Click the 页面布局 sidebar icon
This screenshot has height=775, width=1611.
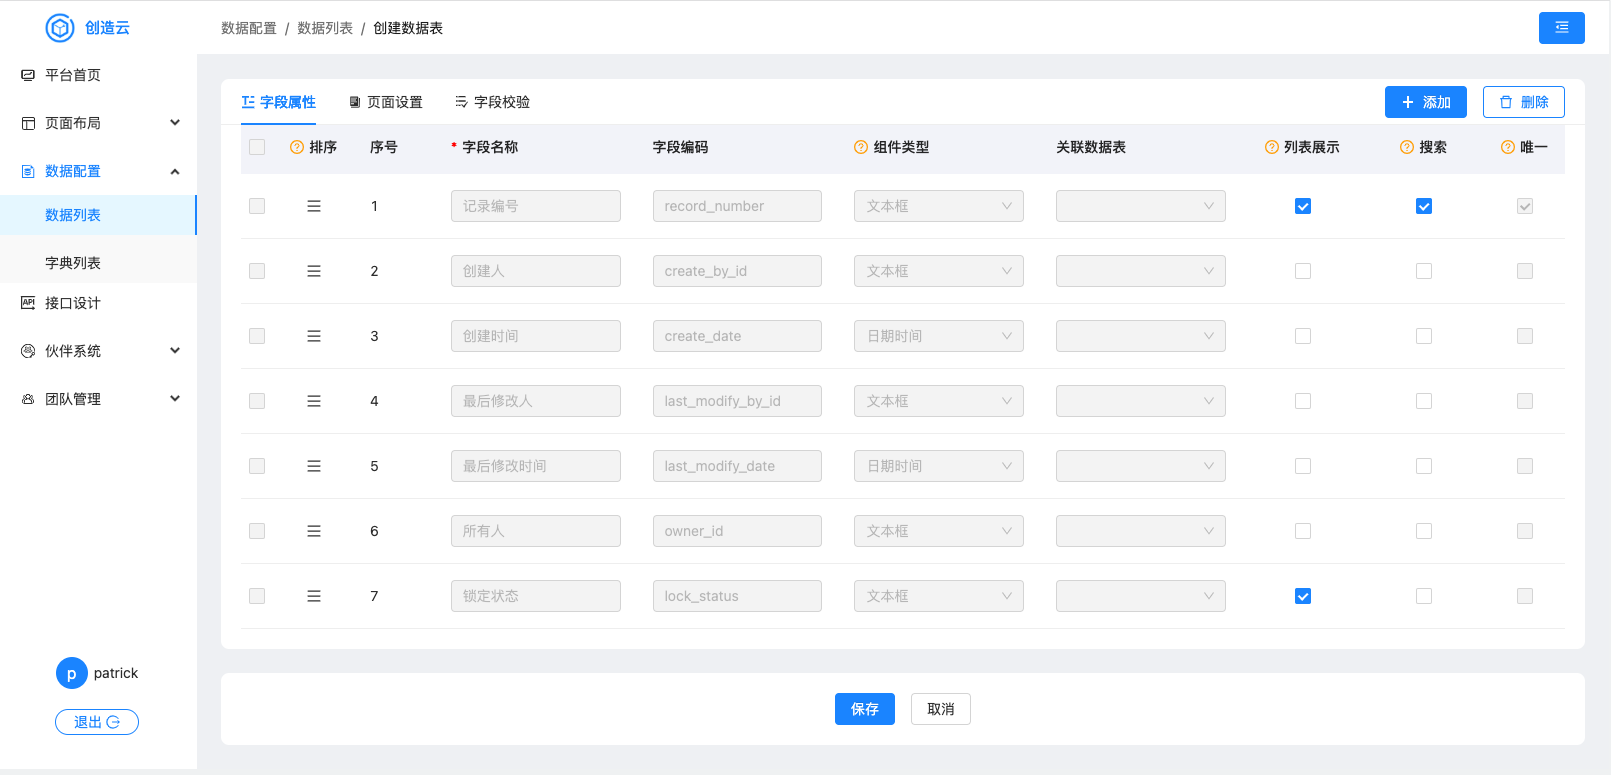pyautogui.click(x=28, y=123)
